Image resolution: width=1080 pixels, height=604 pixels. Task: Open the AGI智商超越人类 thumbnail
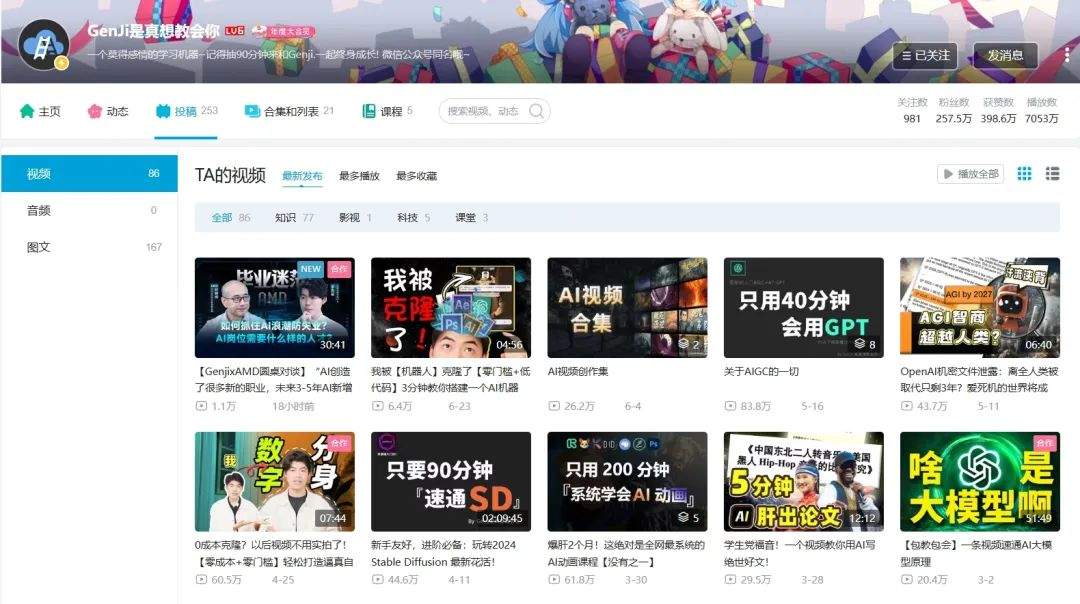[979, 307]
